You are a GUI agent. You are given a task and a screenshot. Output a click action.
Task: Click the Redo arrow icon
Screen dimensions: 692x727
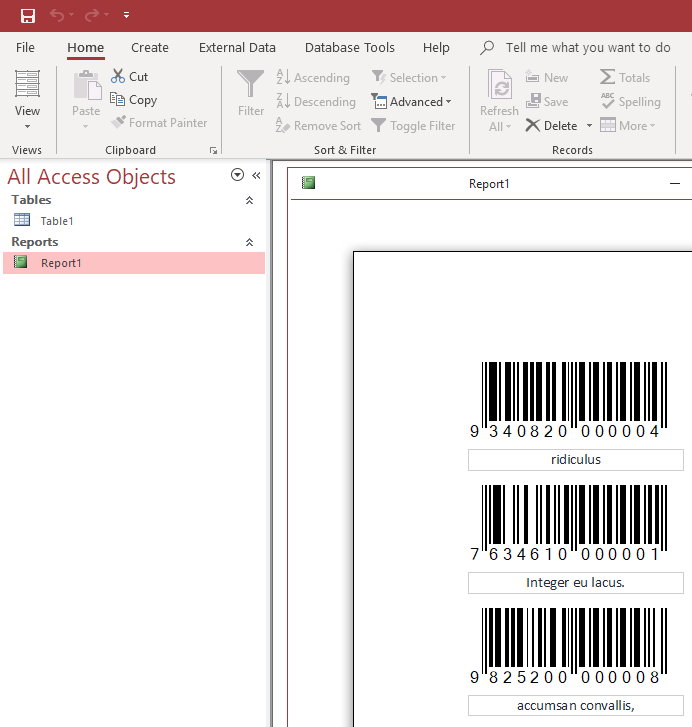click(91, 15)
